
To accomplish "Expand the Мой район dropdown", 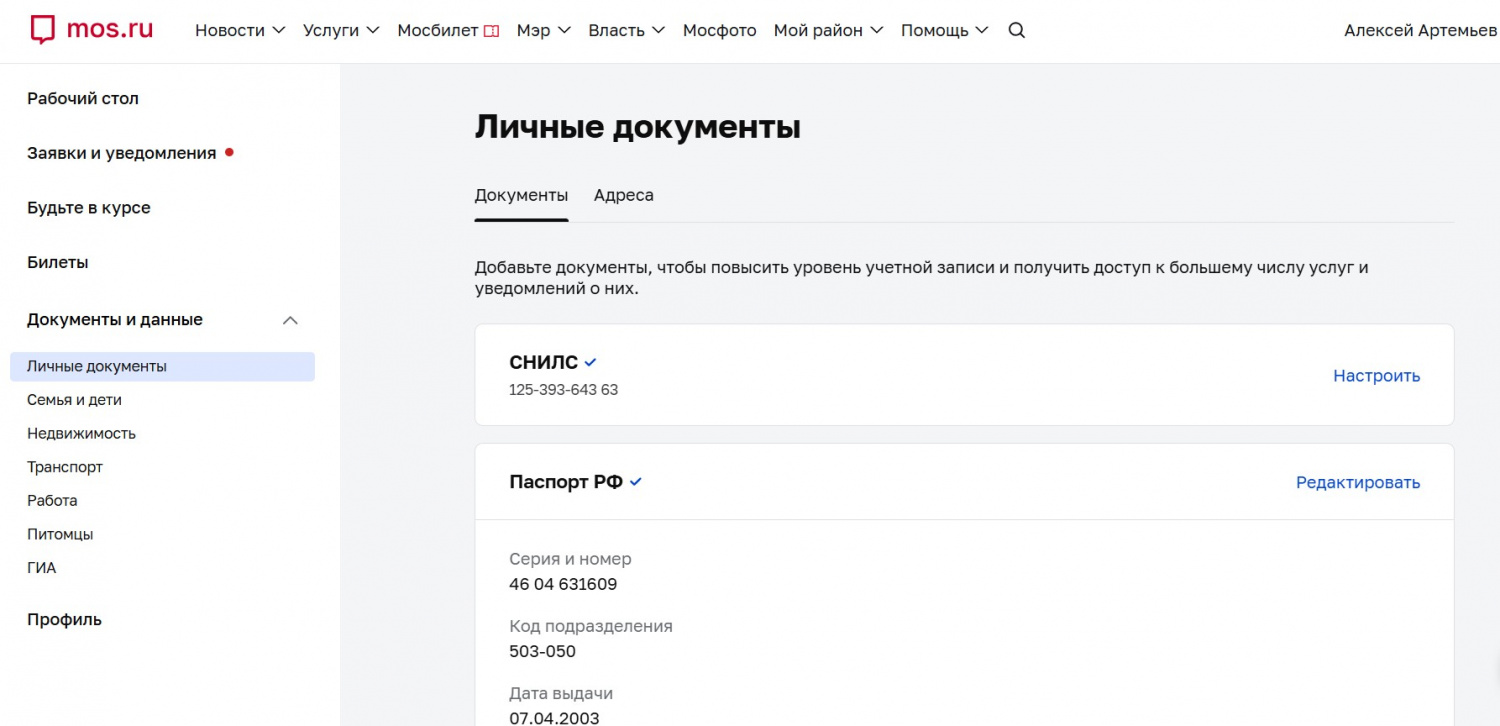I will (x=829, y=30).
